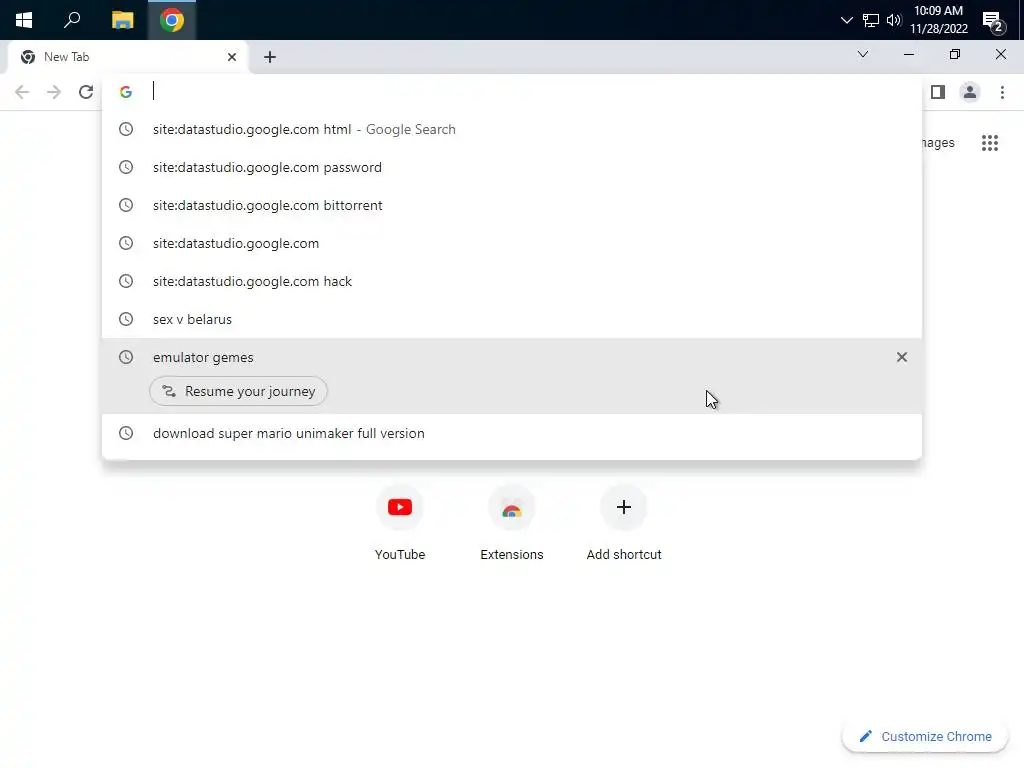The width and height of the screenshot is (1024, 768).
Task: Open the Windows Start menu
Action: coord(24,20)
